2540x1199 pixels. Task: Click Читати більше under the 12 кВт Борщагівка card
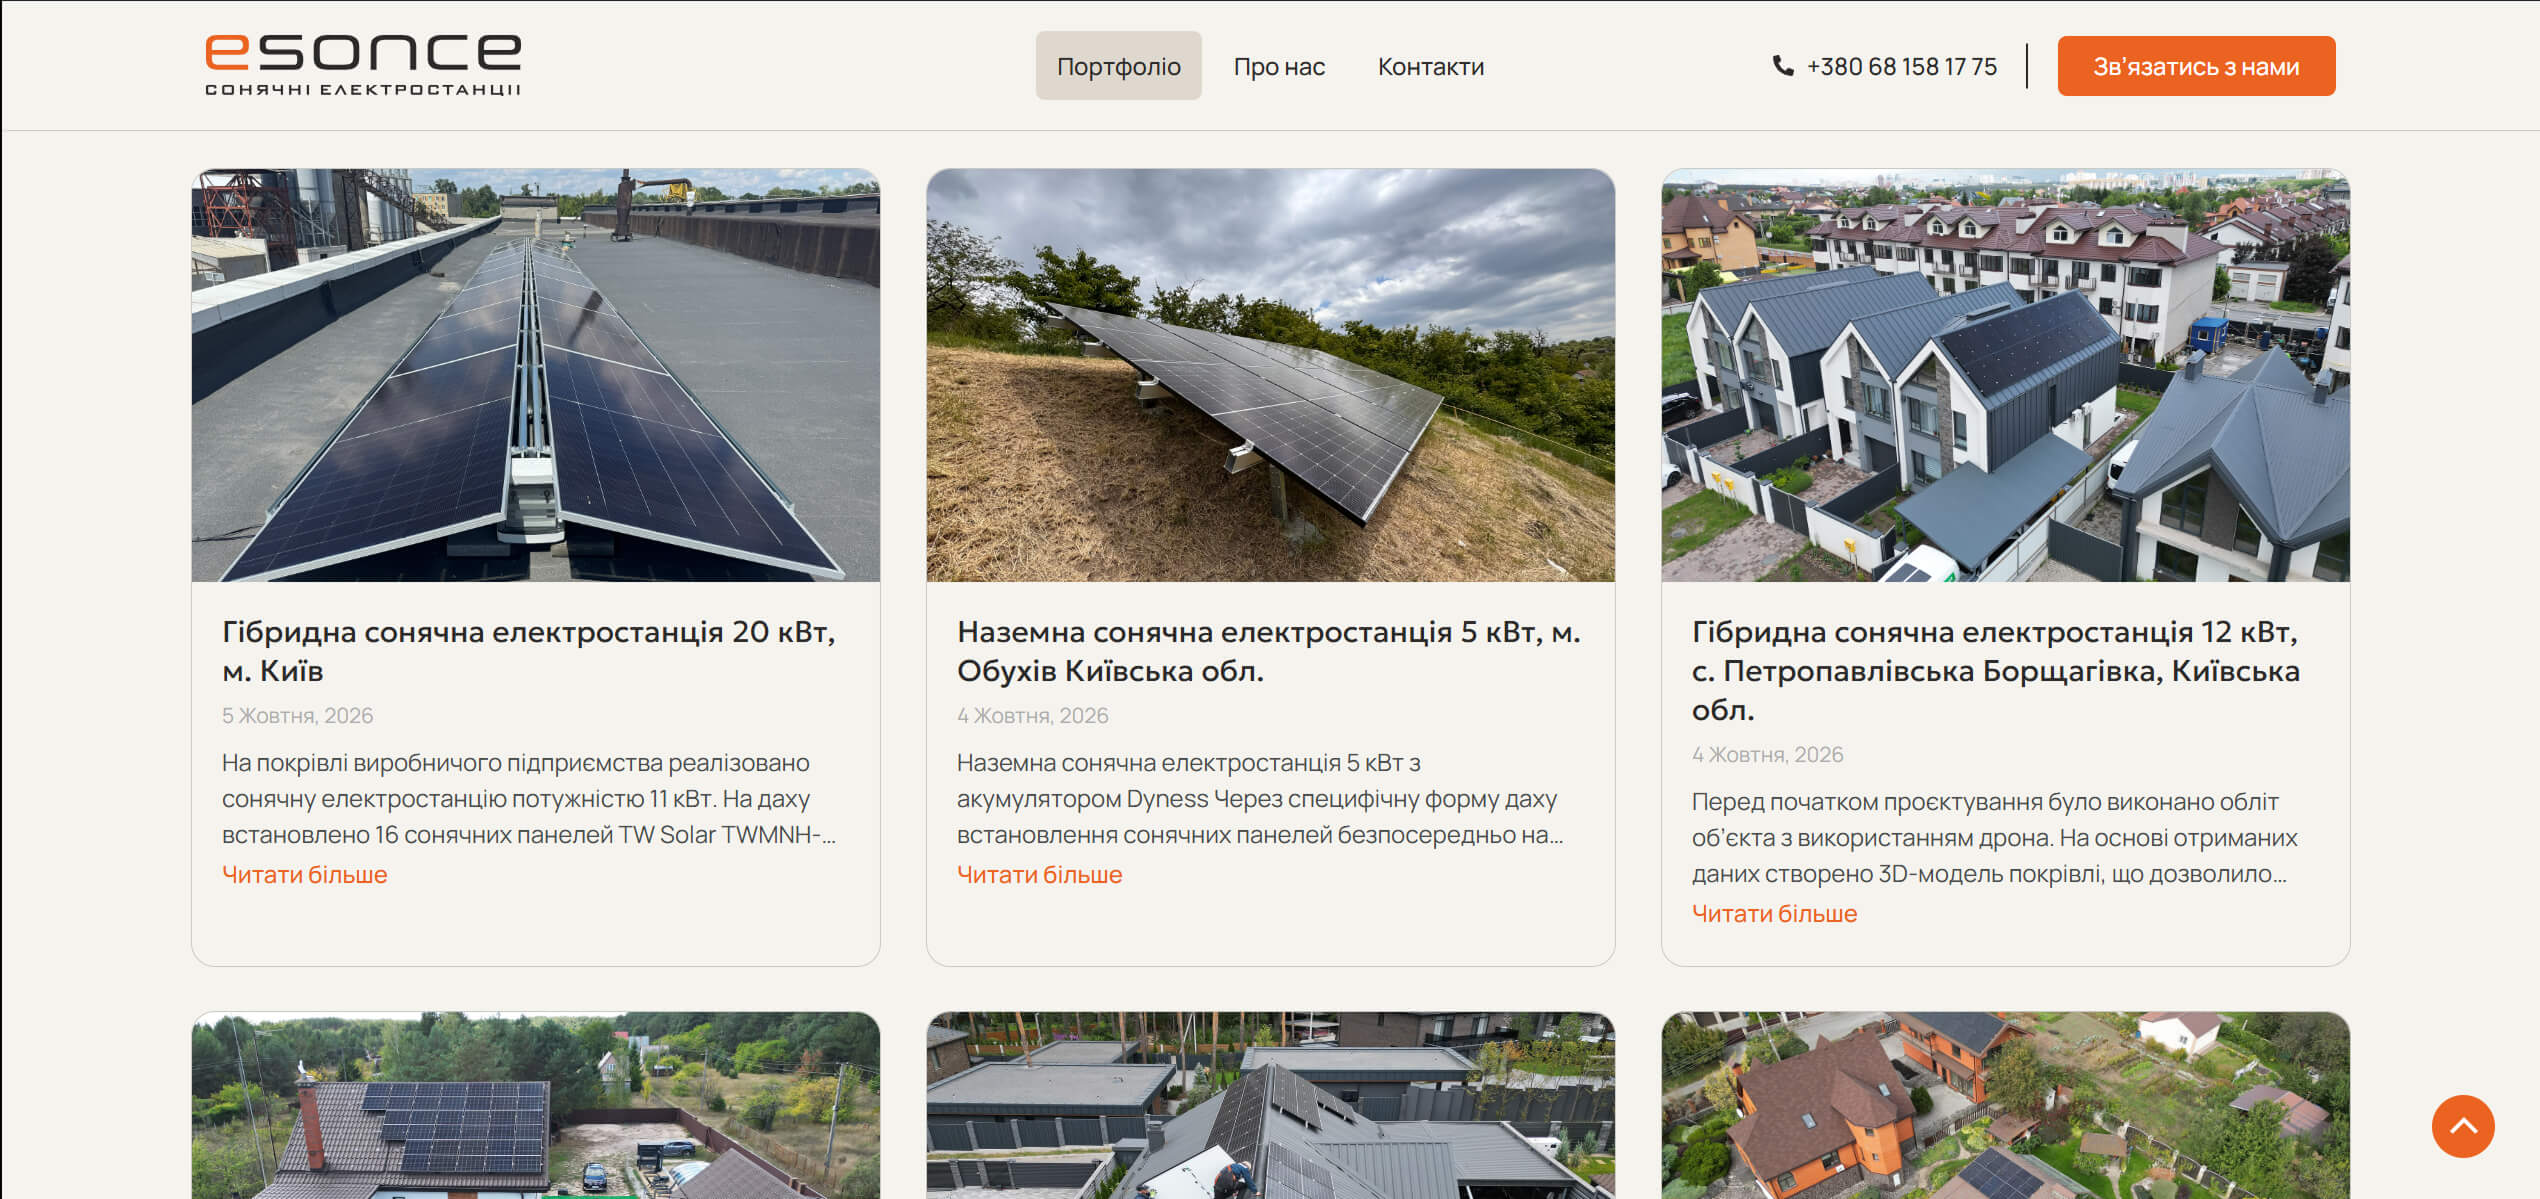point(1774,913)
